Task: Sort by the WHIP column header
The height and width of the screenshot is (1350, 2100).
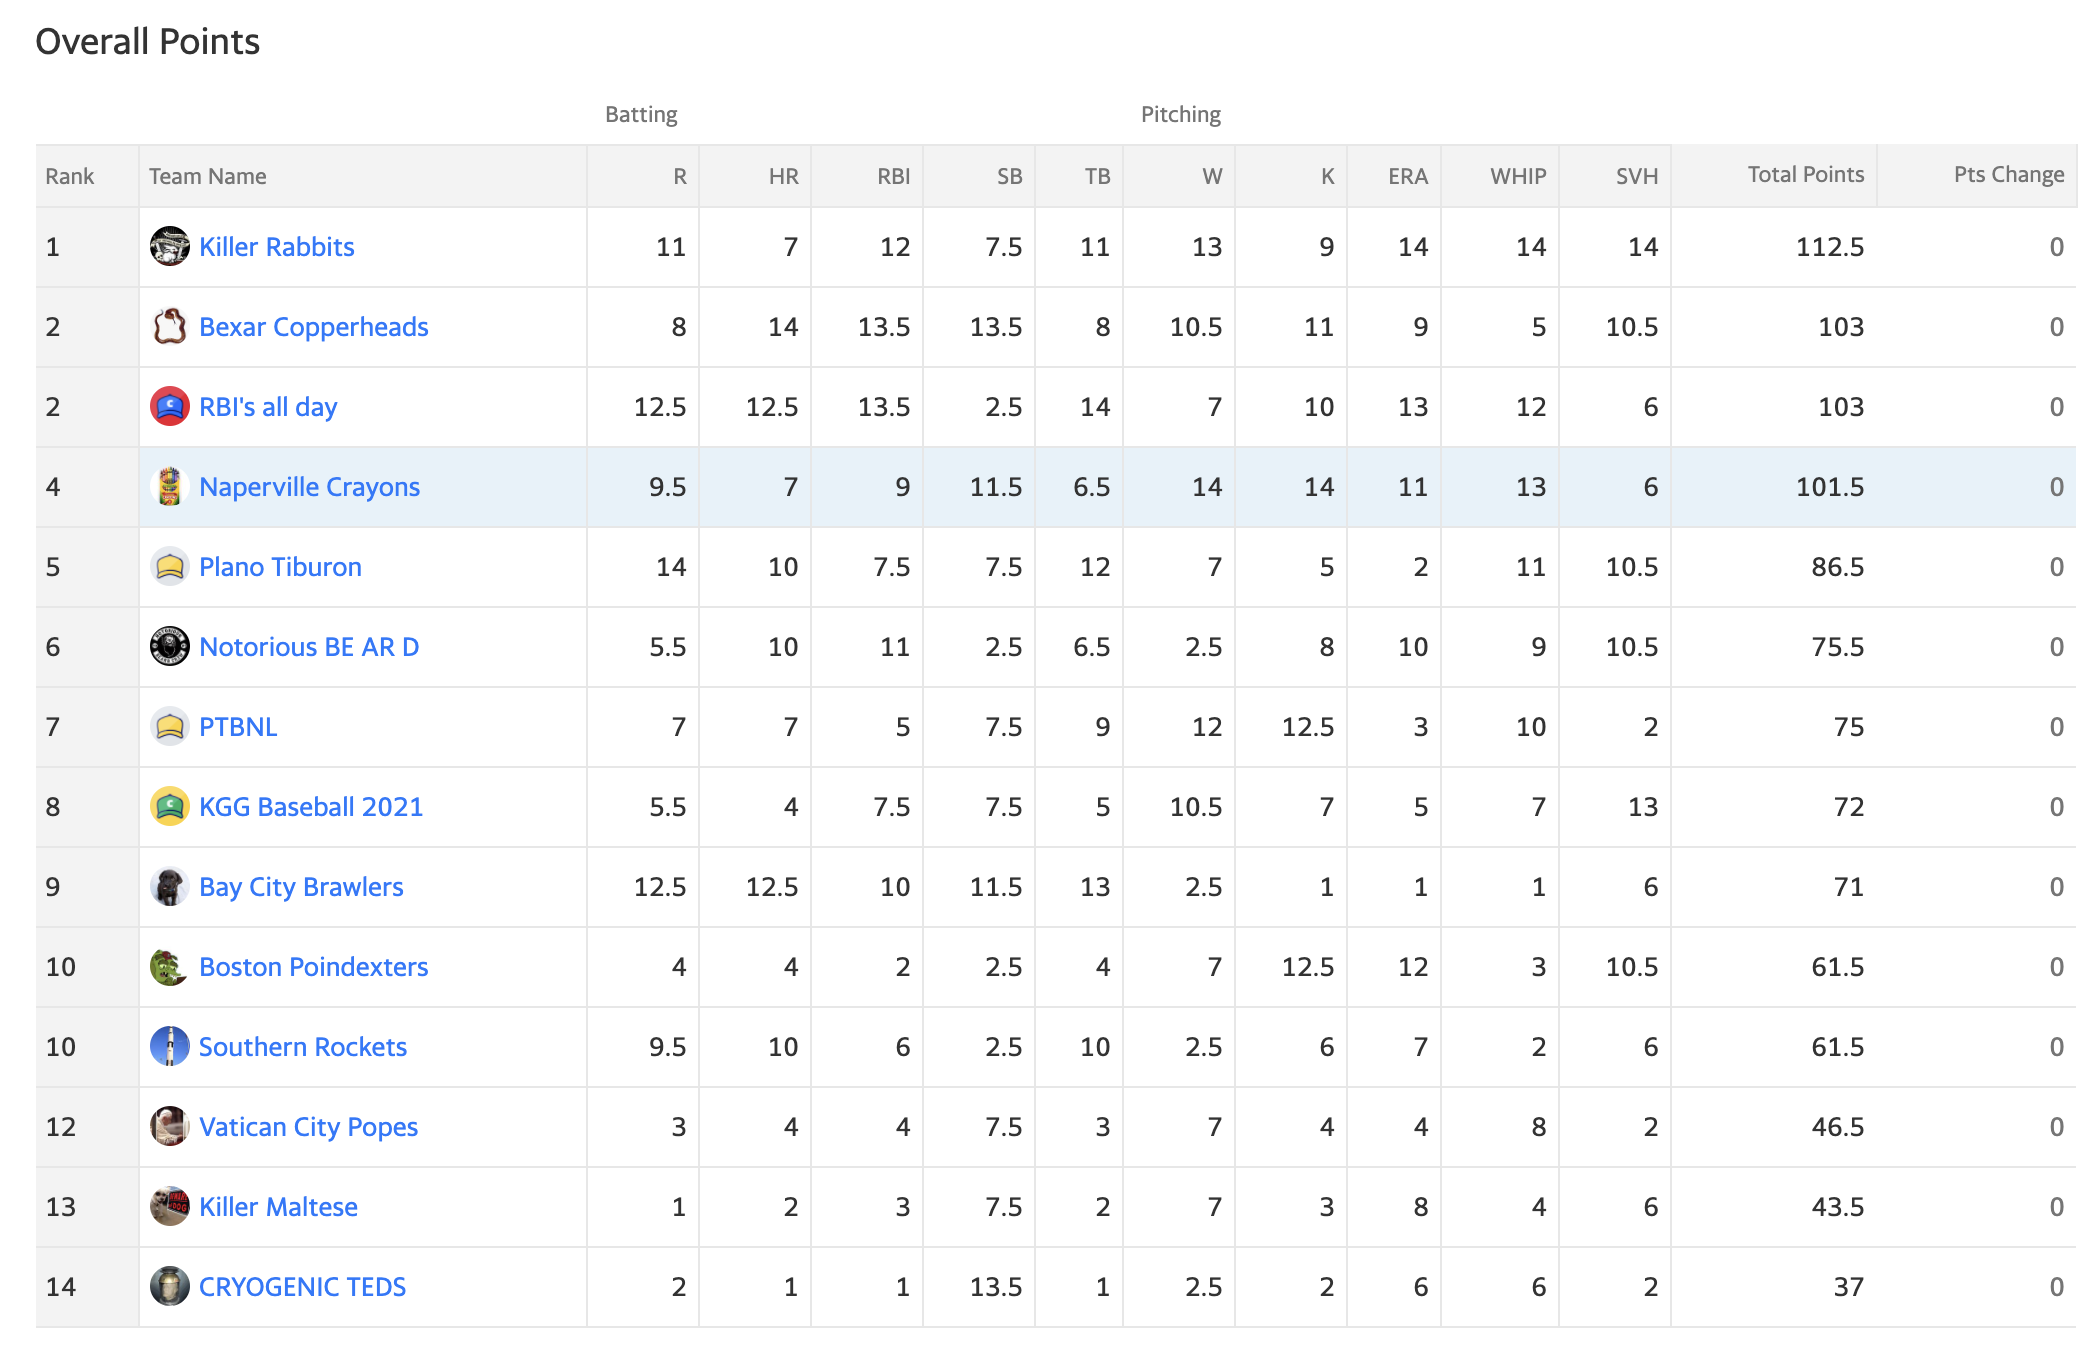Action: click(1518, 177)
